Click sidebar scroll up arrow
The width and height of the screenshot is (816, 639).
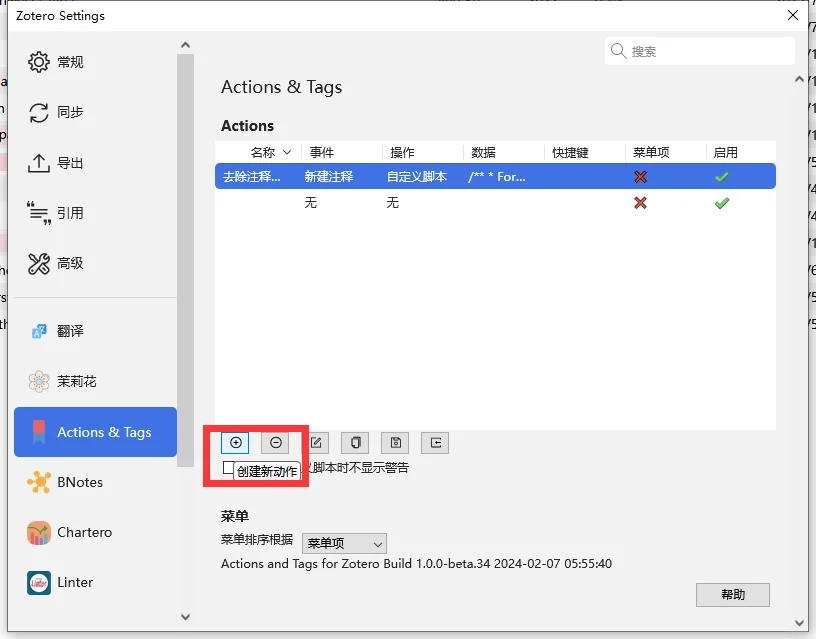click(185, 45)
